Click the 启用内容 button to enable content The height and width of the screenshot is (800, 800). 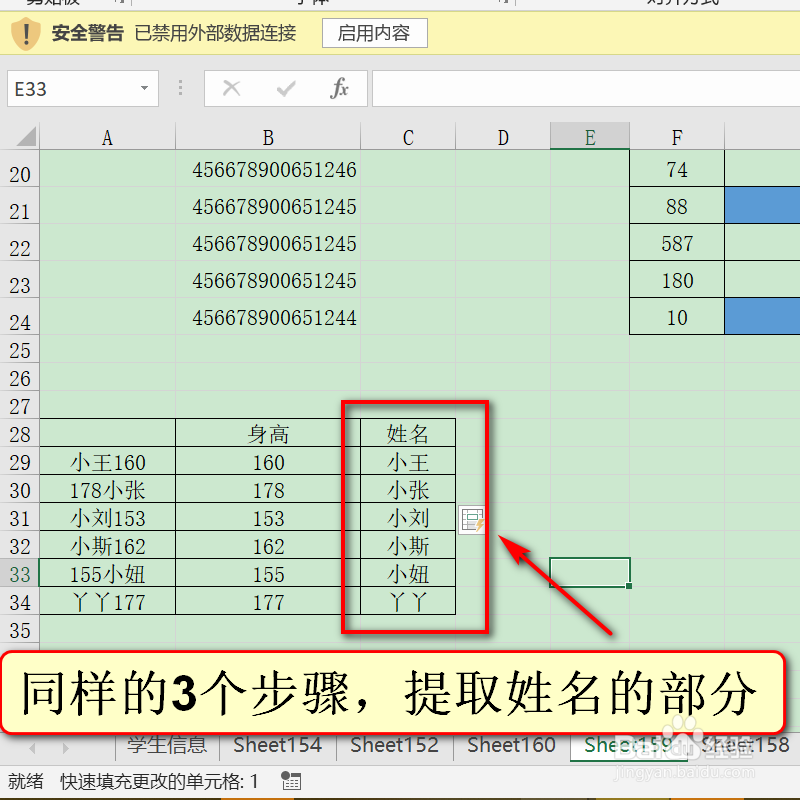pyautogui.click(x=374, y=33)
